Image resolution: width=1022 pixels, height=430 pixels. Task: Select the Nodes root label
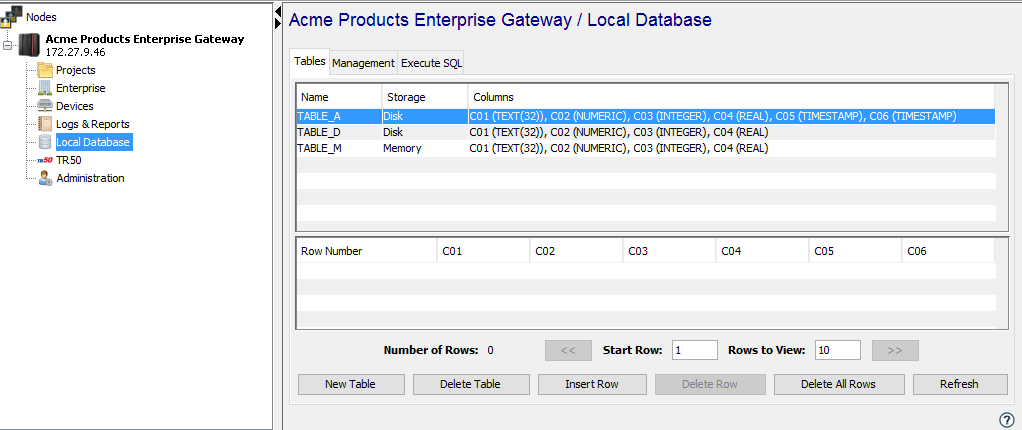[41, 17]
